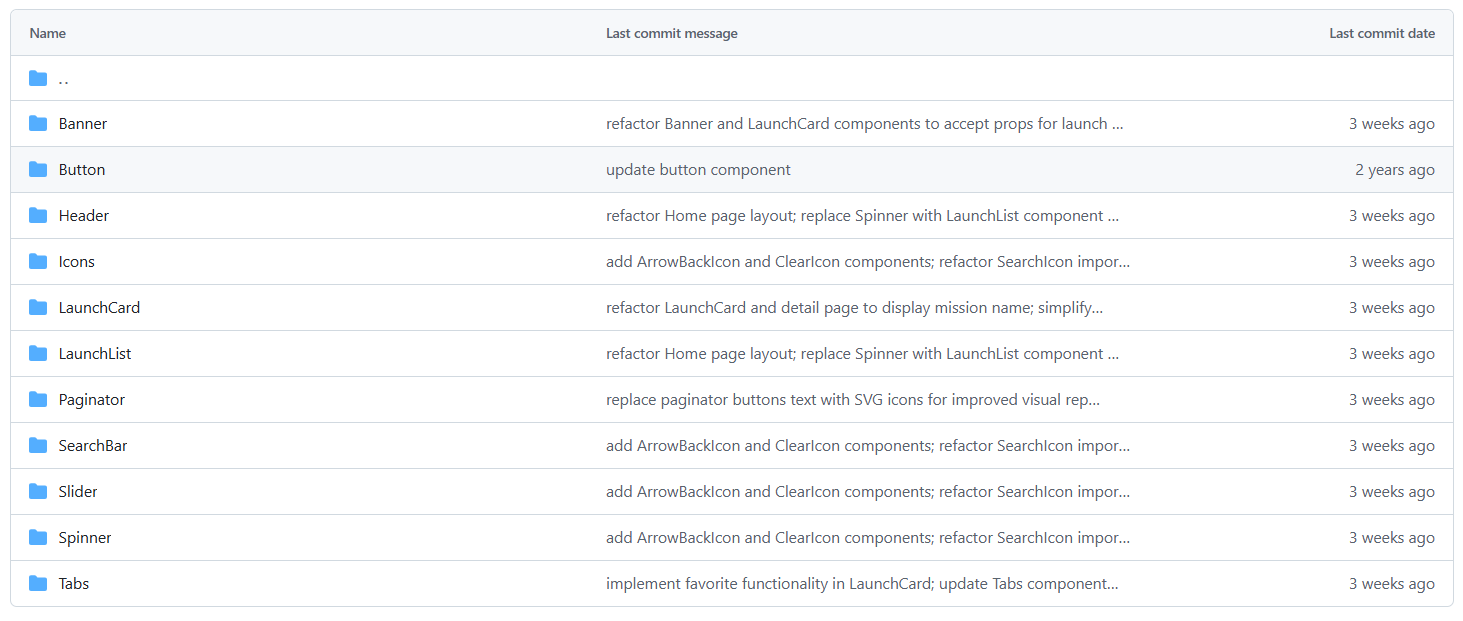Open the Banner row commit message link

click(x=864, y=124)
